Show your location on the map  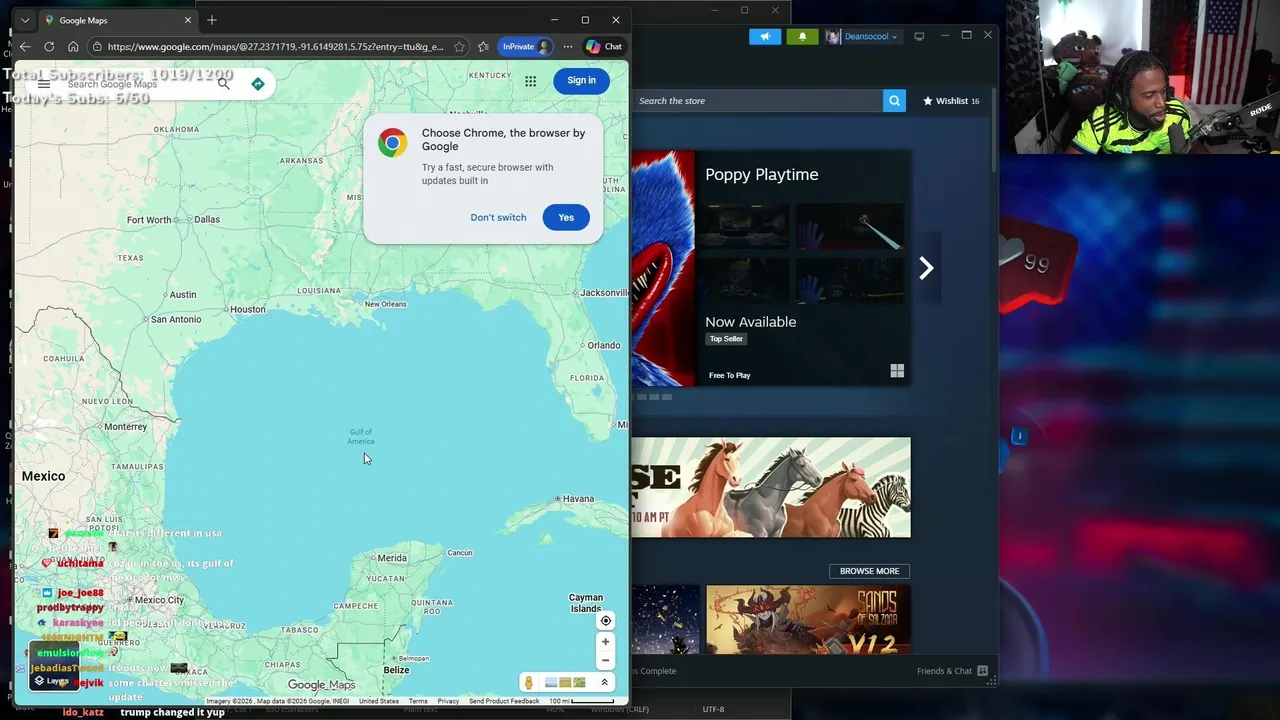click(x=605, y=620)
